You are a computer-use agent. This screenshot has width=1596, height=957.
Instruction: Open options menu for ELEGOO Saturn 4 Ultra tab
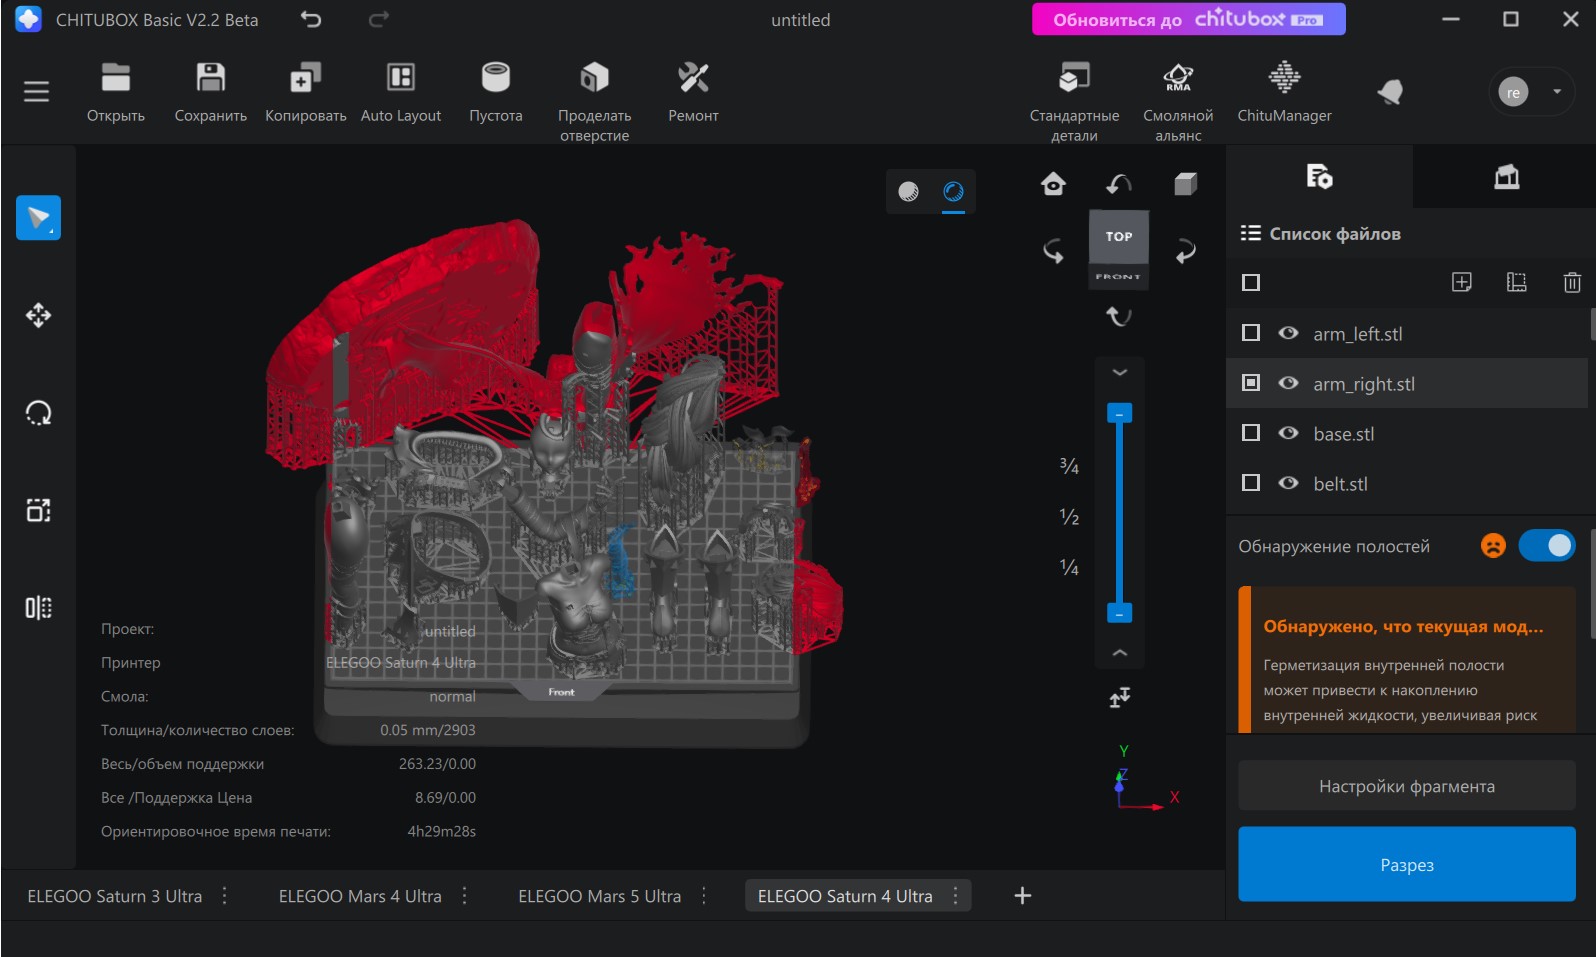tap(955, 896)
